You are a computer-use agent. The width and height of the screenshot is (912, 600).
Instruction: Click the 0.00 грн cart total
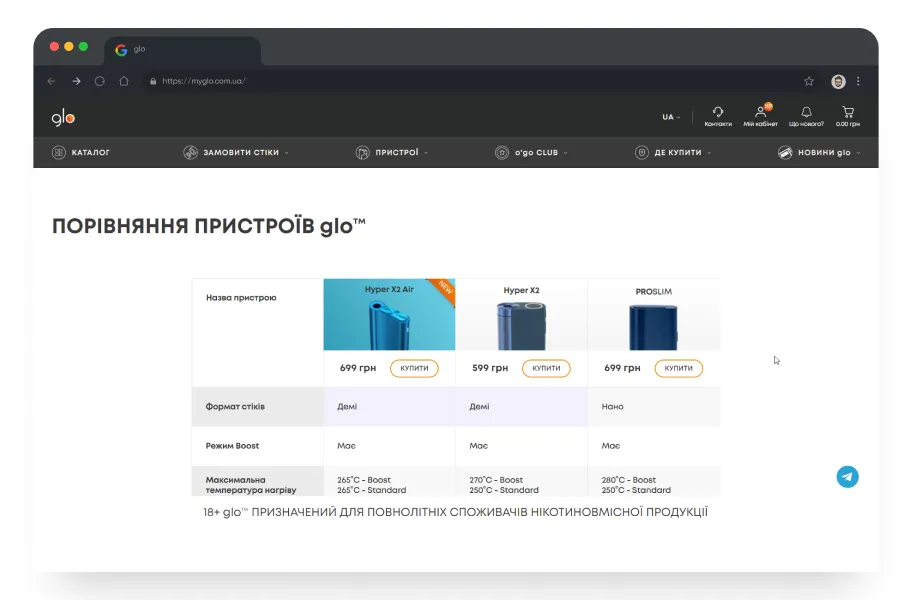847,124
